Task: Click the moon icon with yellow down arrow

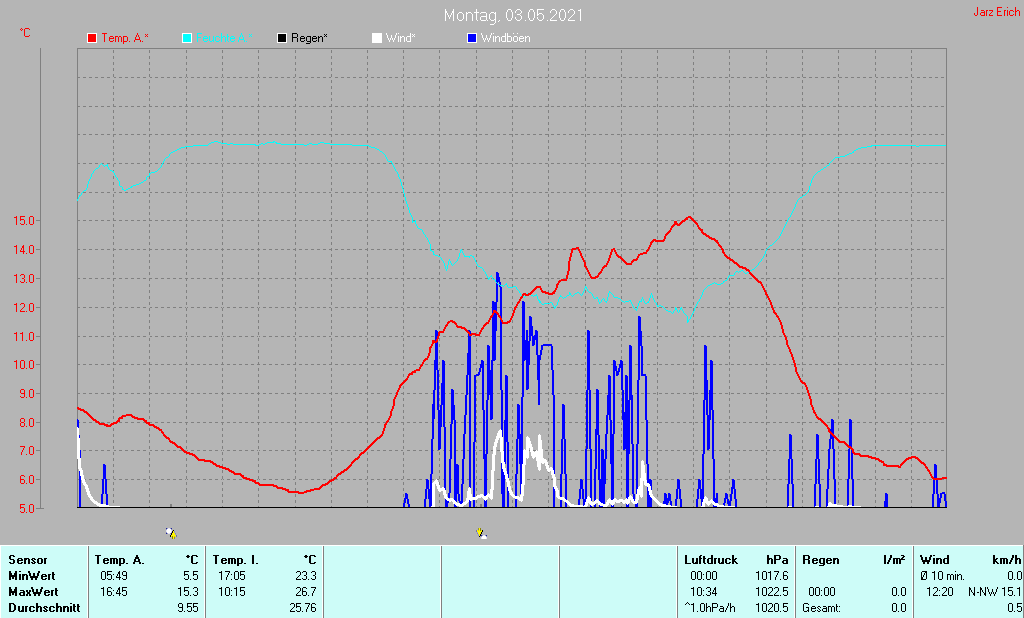Action: point(481,533)
